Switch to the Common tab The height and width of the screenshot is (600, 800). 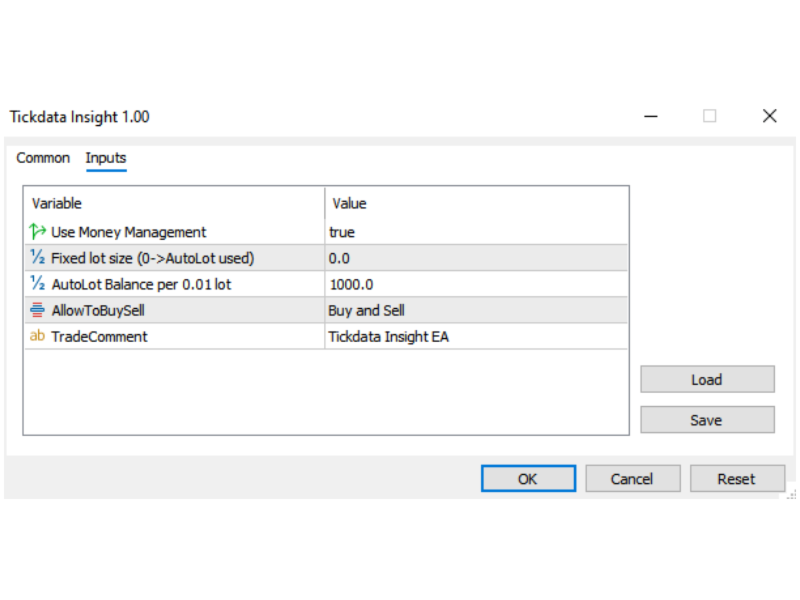tap(43, 158)
